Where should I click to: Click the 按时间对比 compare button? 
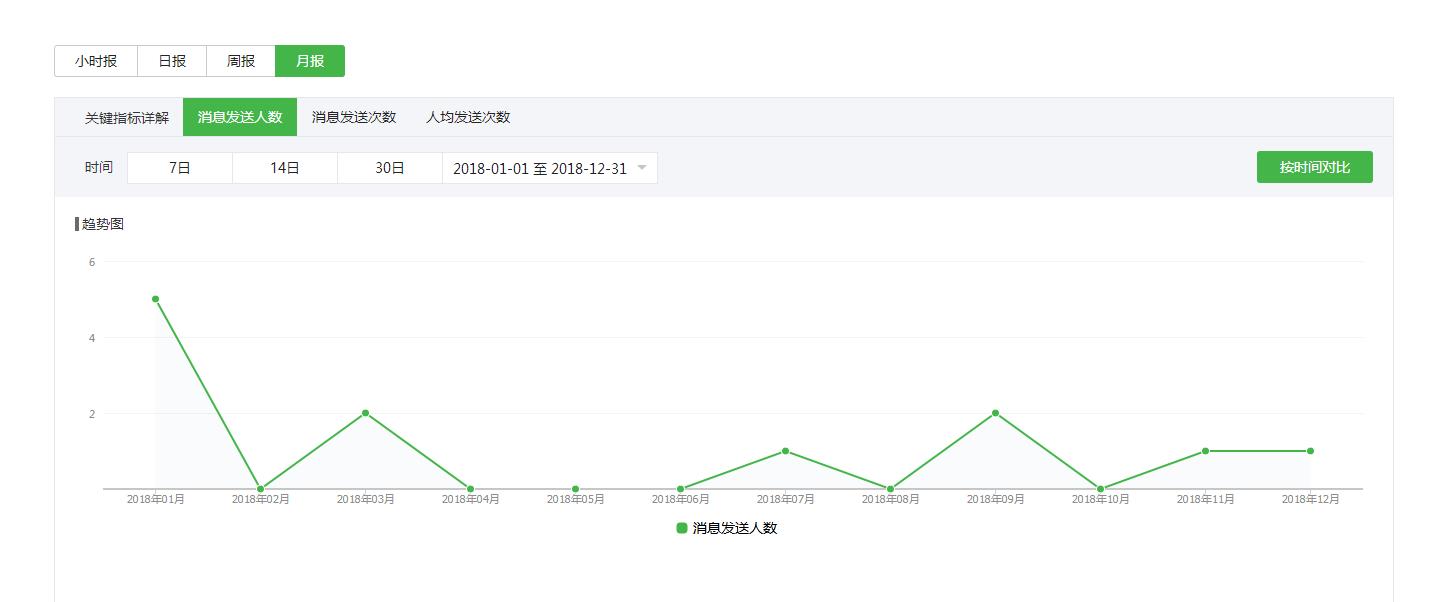1314,167
